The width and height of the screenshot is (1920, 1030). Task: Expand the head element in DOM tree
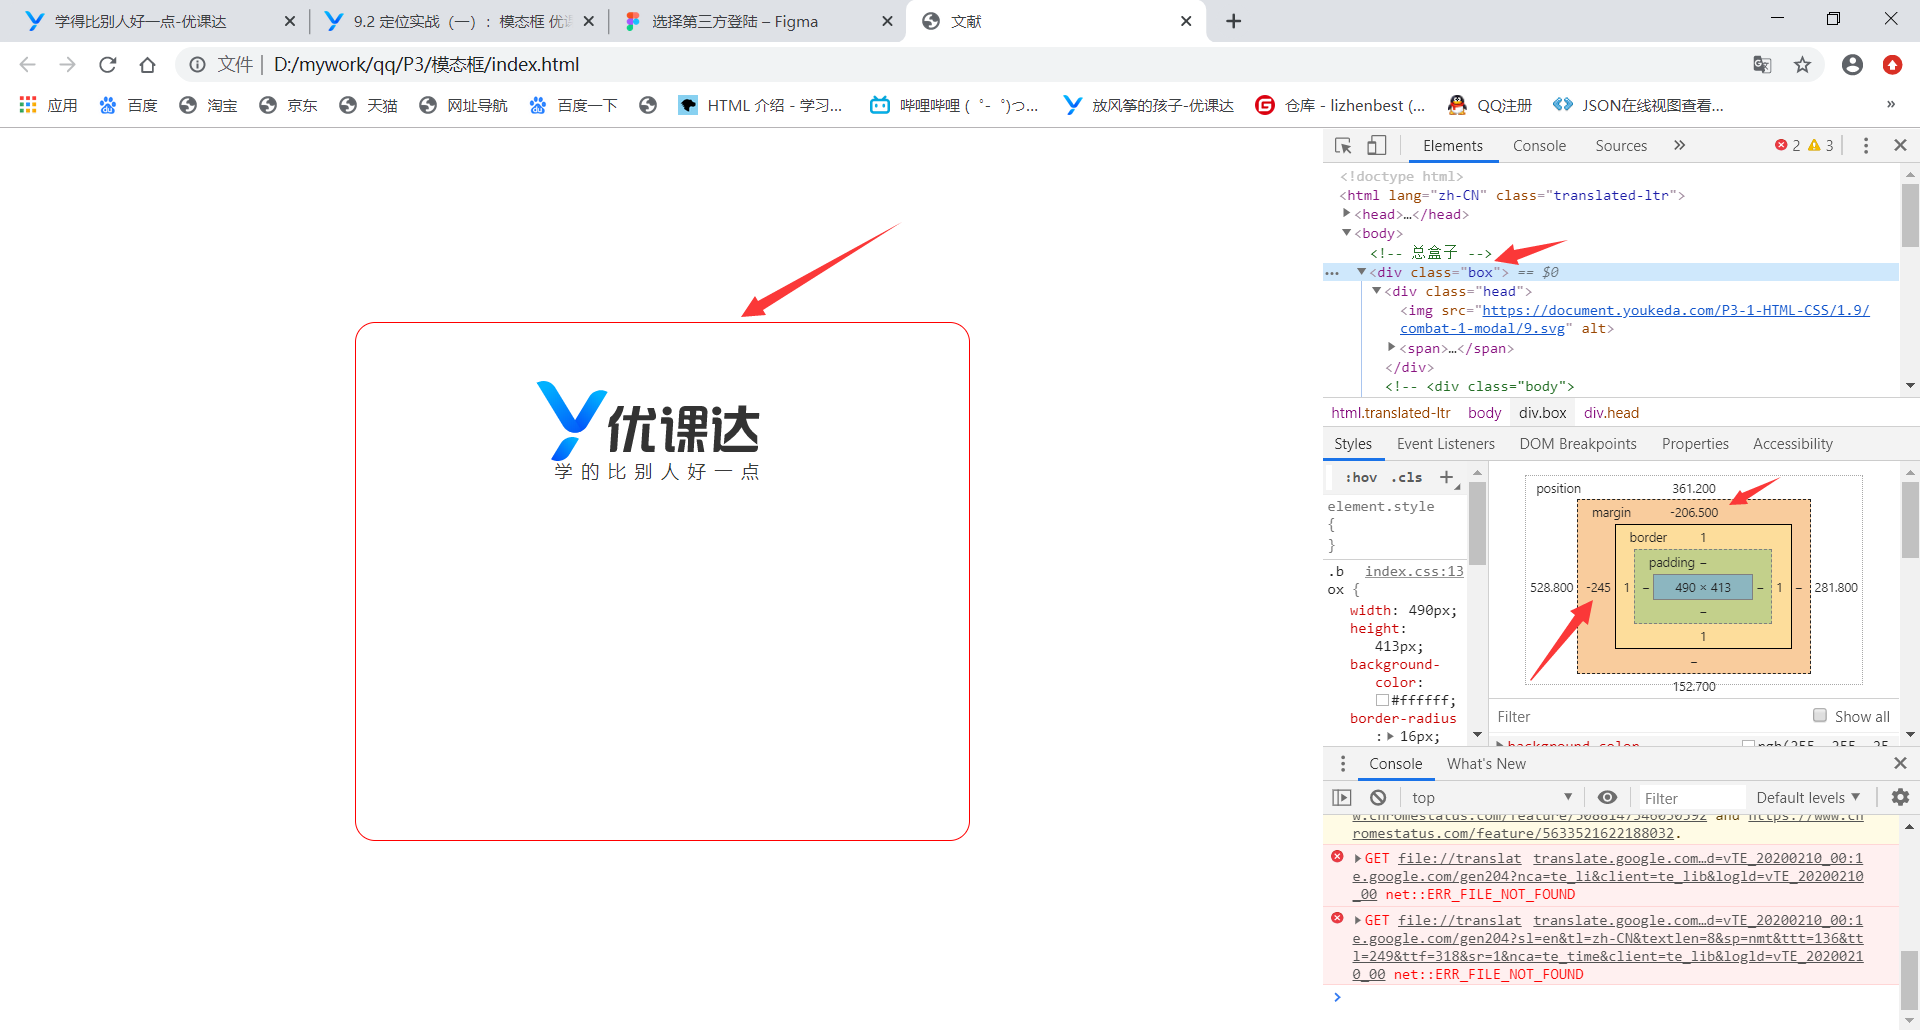[x=1346, y=214]
